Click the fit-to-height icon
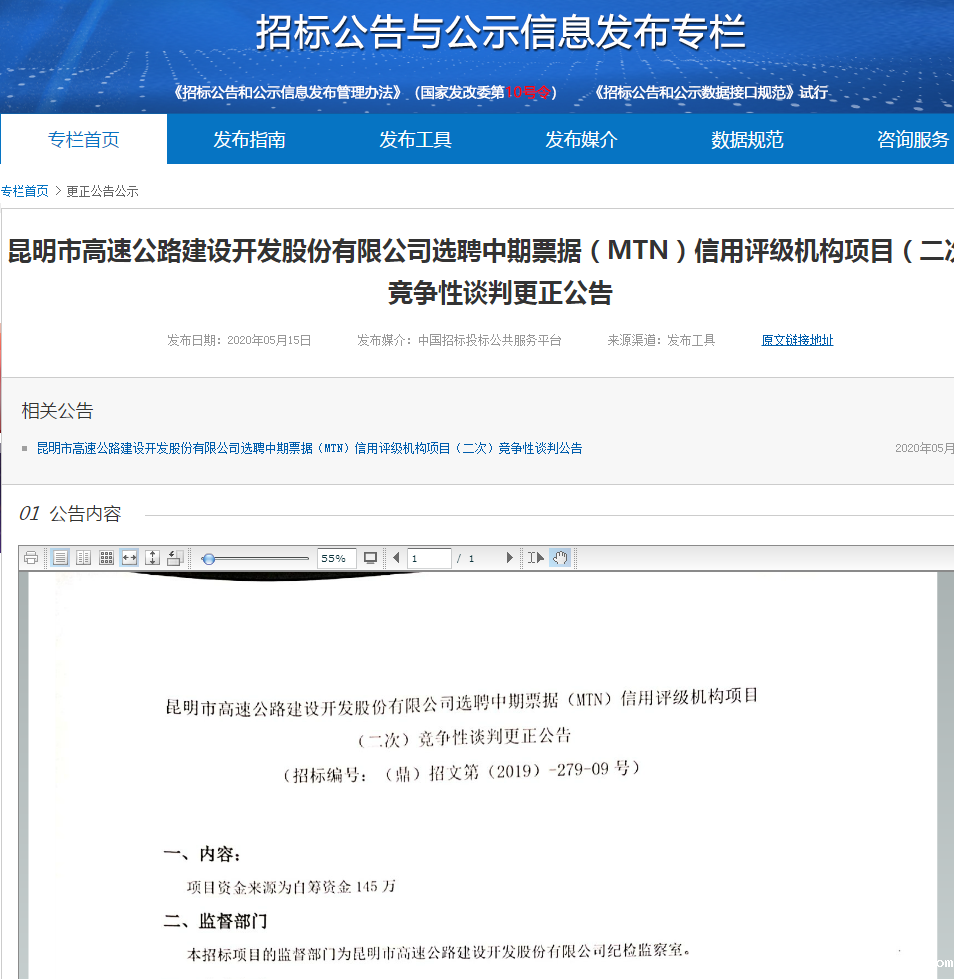 click(x=151, y=558)
